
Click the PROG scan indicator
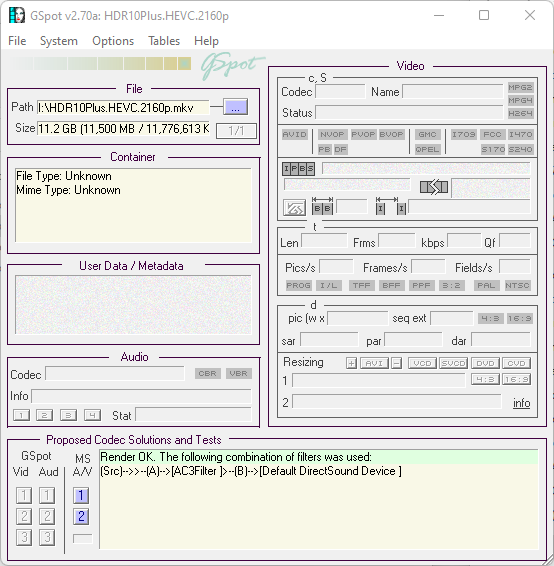[x=298, y=285]
